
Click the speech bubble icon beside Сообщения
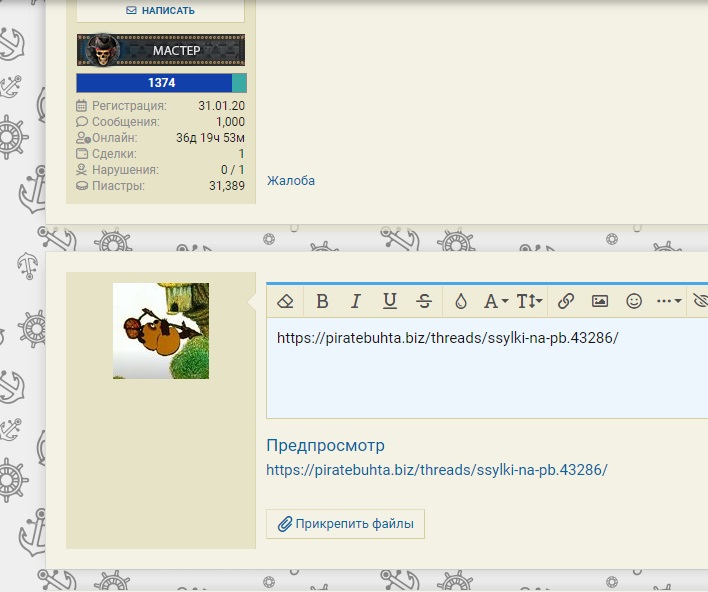pyautogui.click(x=82, y=121)
